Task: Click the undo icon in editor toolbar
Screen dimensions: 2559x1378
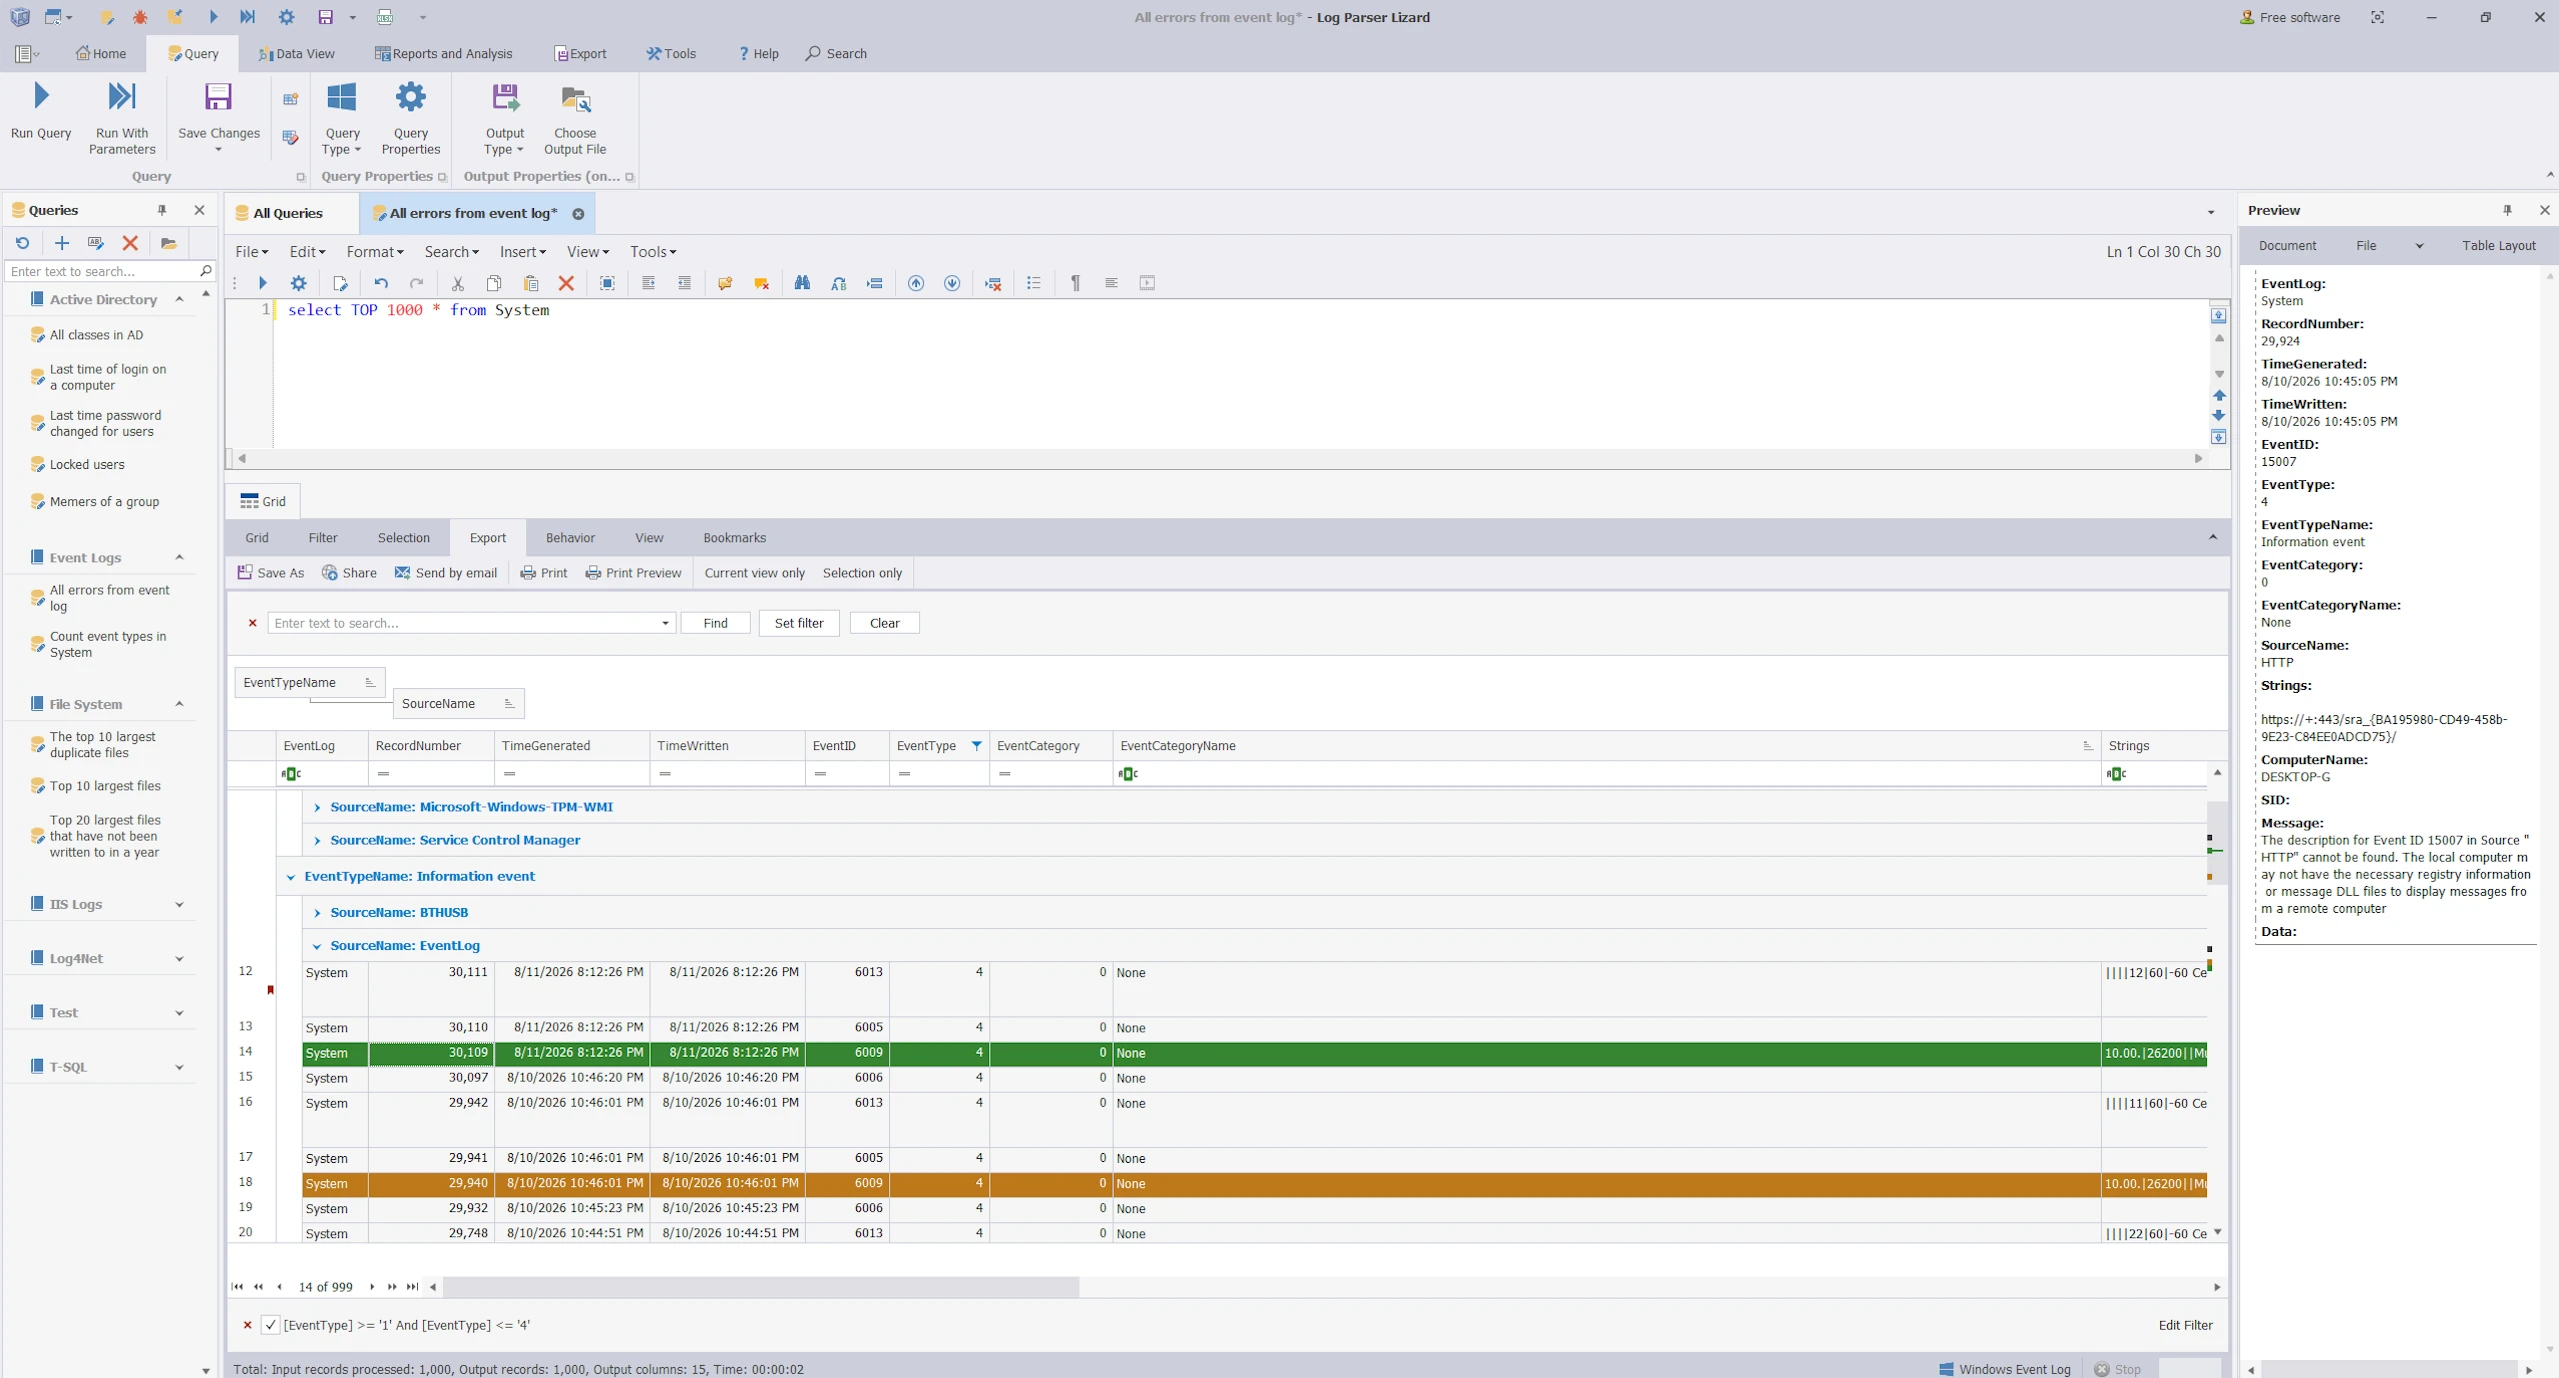Action: click(x=381, y=283)
